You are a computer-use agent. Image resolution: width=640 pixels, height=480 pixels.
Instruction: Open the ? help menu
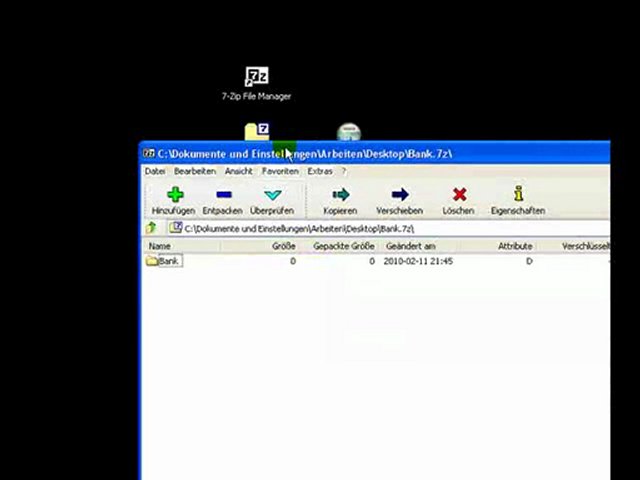344,171
